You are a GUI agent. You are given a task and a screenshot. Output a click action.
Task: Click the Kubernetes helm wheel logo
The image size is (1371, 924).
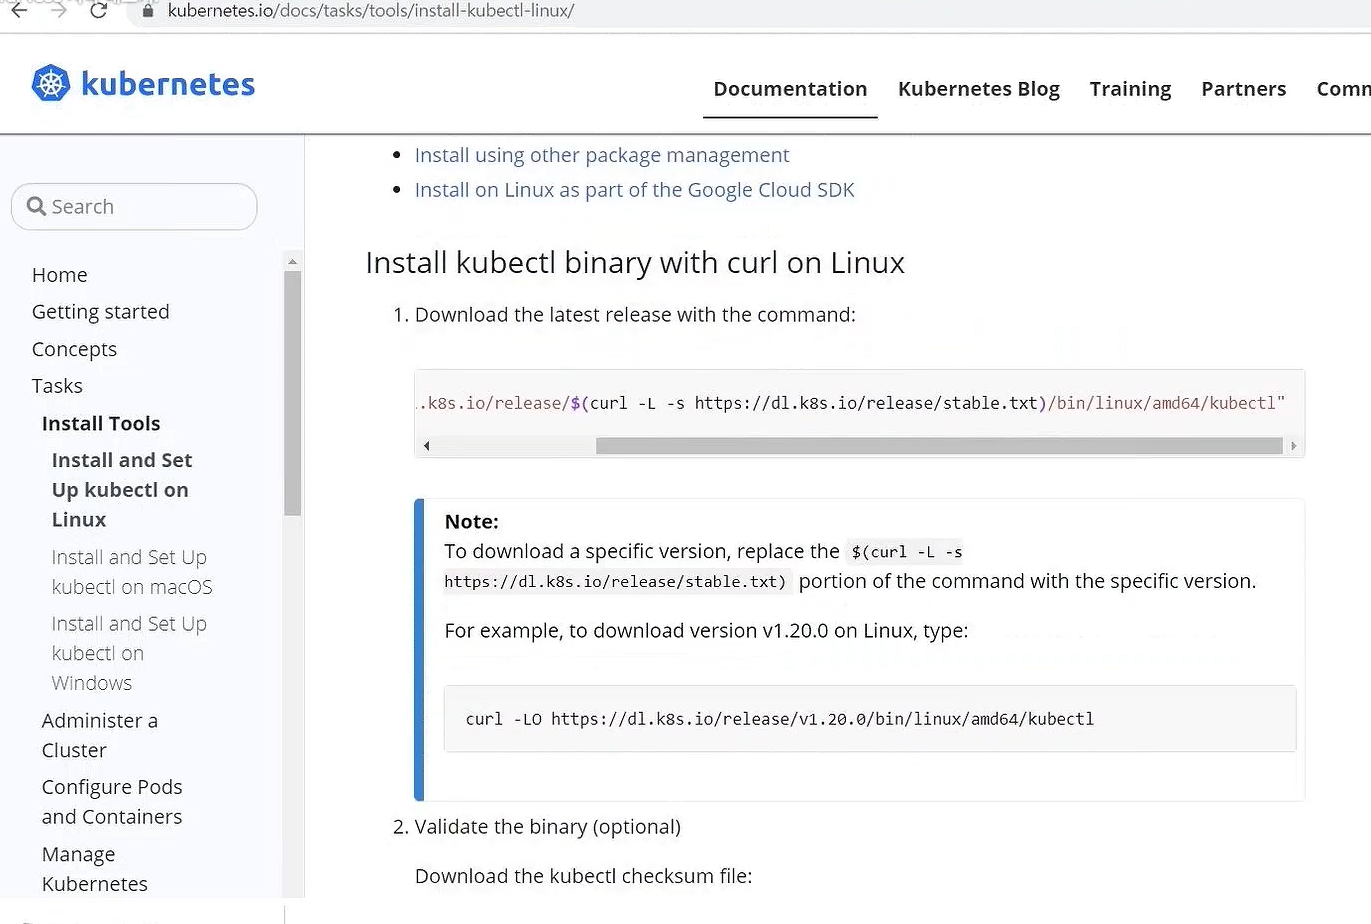coord(51,83)
